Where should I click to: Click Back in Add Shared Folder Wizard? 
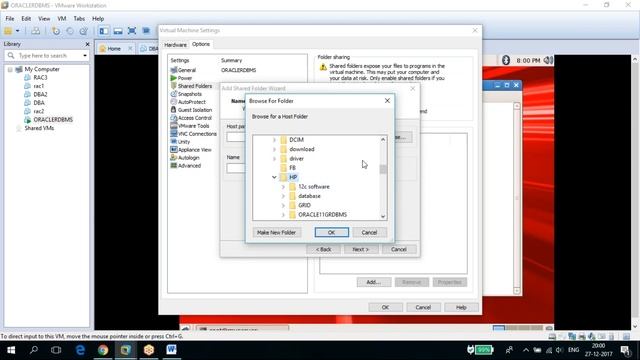coord(323,249)
